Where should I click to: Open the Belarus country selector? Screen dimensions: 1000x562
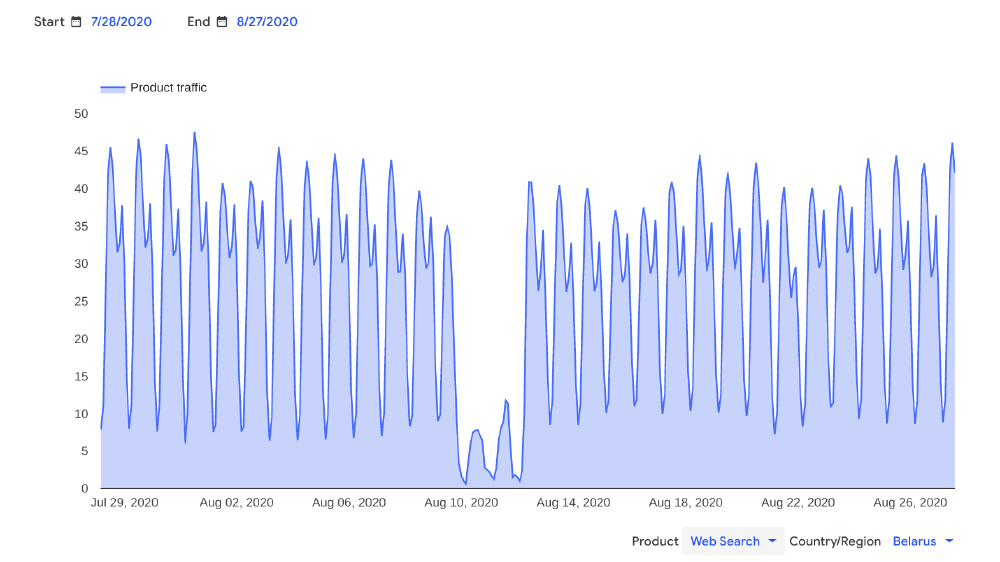(914, 541)
